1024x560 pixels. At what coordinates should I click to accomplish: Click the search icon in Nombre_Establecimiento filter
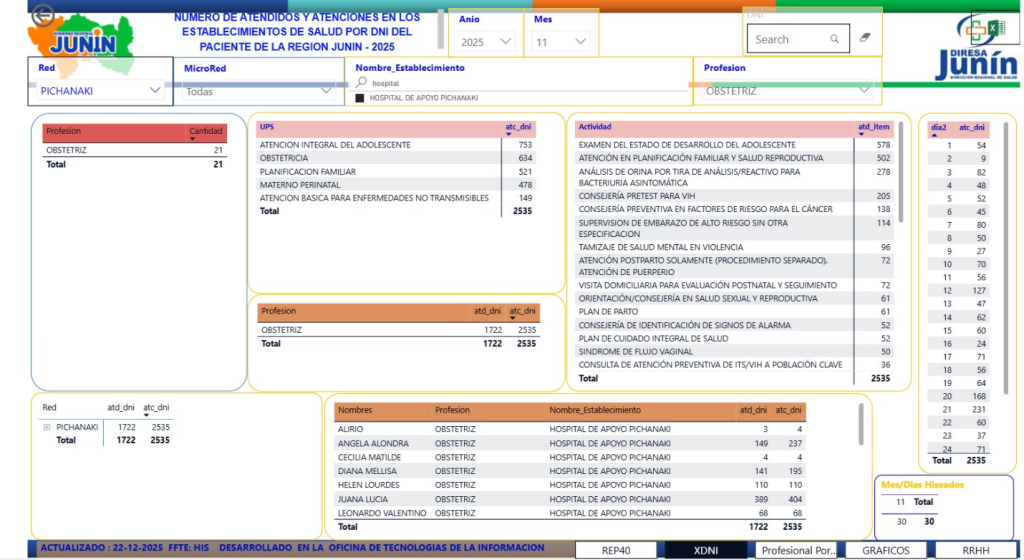[362, 84]
